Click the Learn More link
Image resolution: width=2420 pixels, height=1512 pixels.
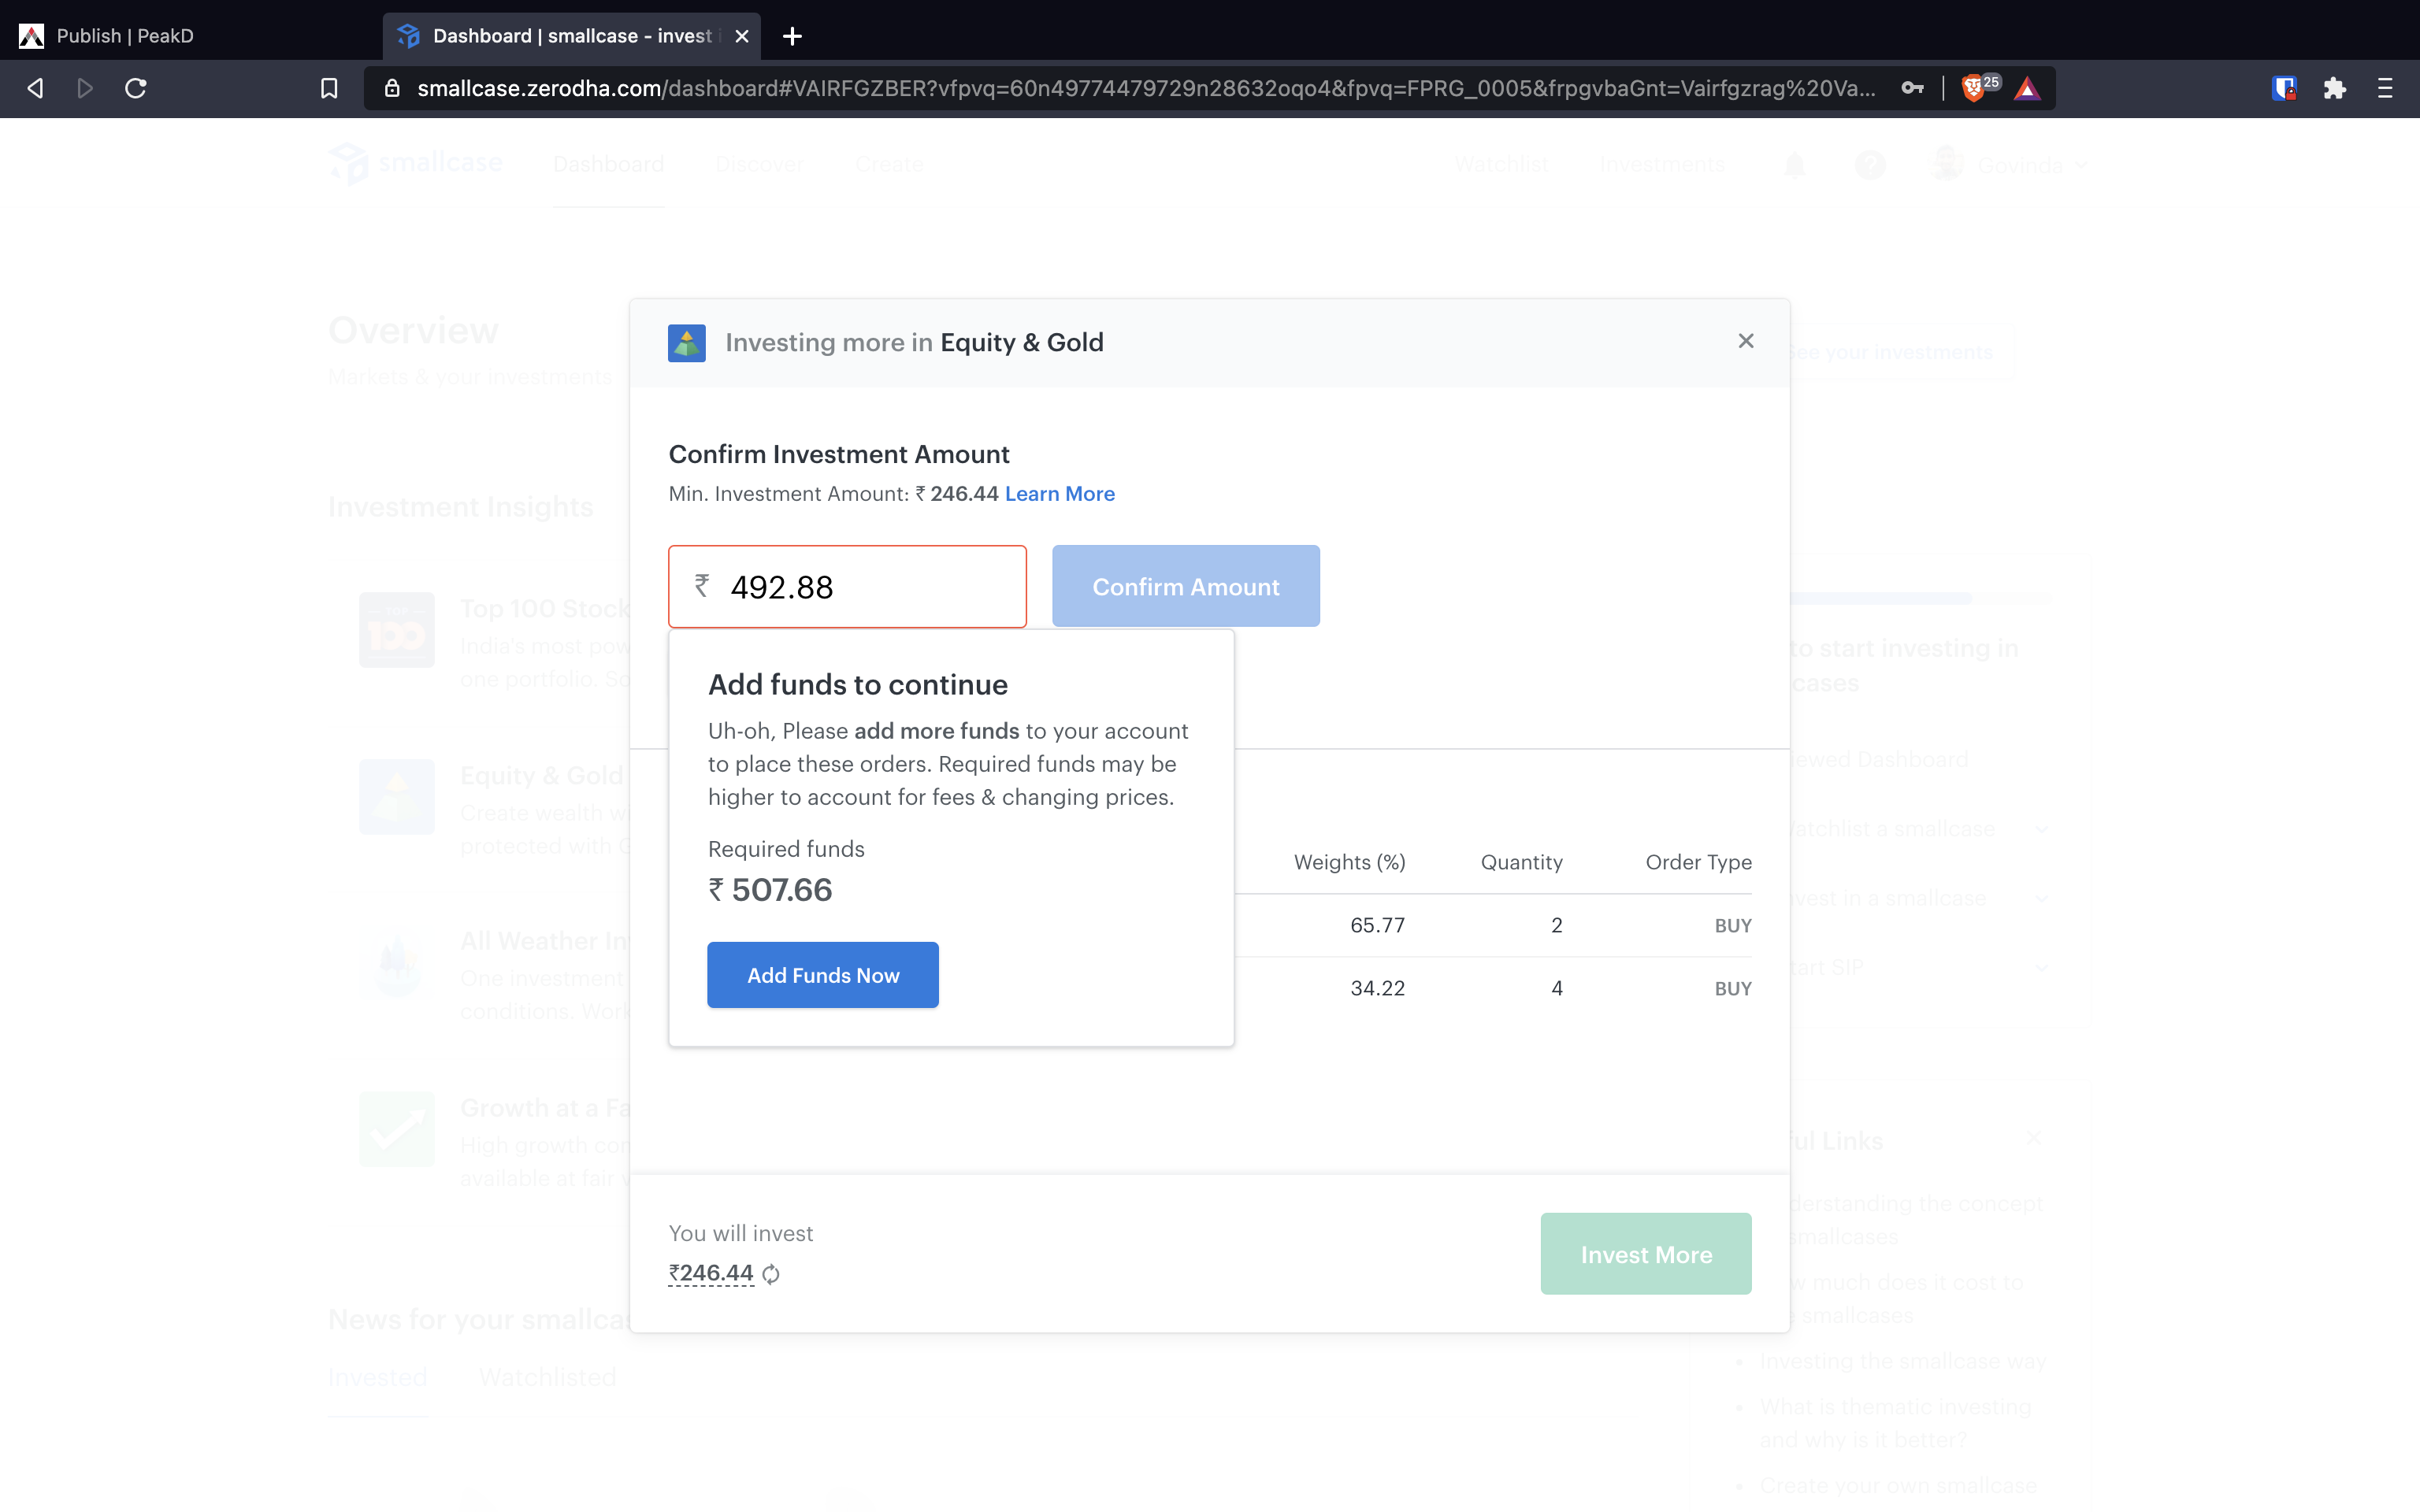[x=1059, y=494]
